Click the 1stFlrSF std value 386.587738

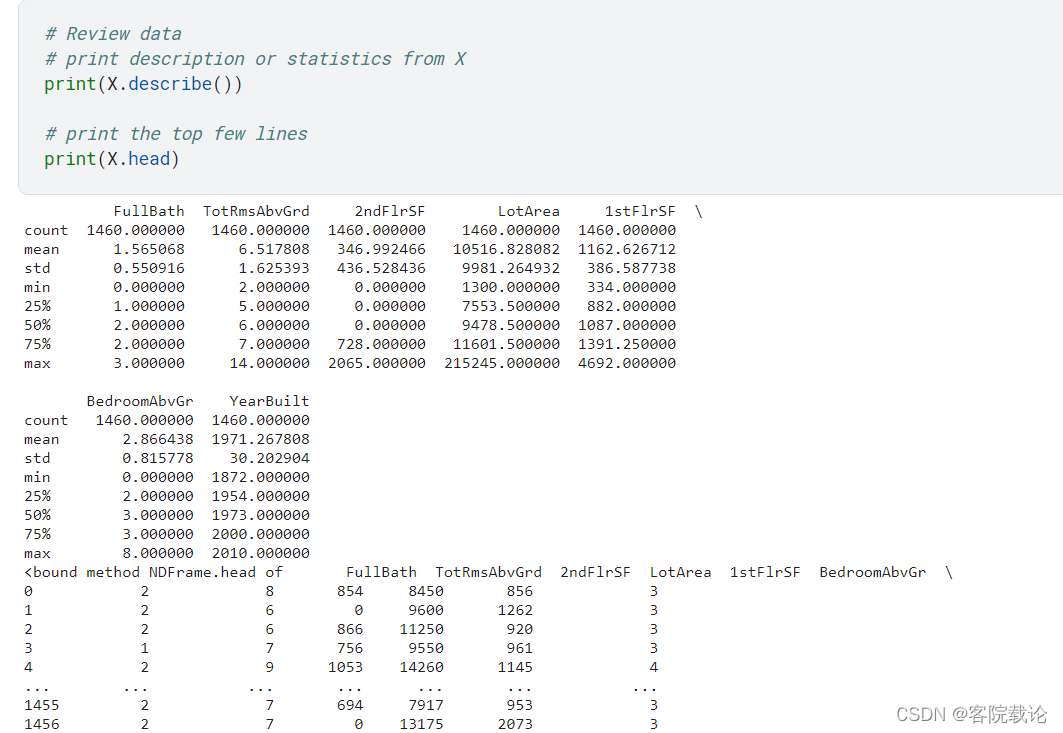point(631,269)
